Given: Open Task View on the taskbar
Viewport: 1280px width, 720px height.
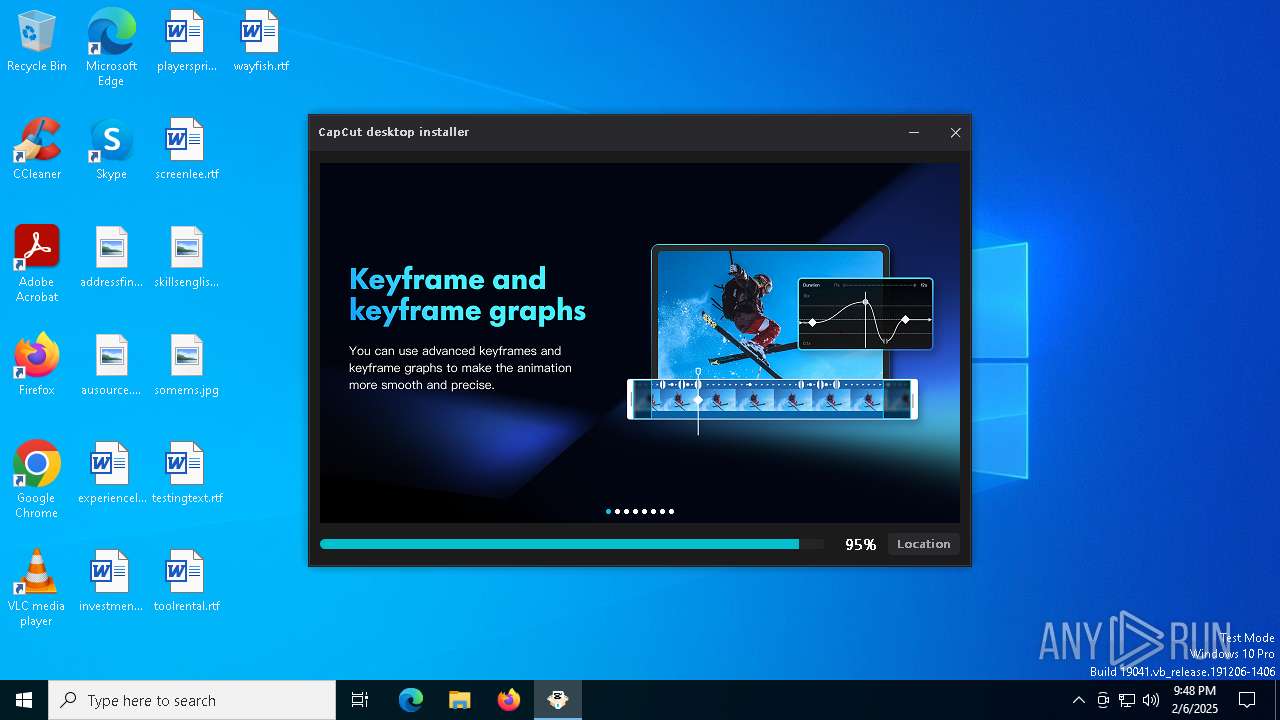Looking at the screenshot, I should tap(360, 700).
